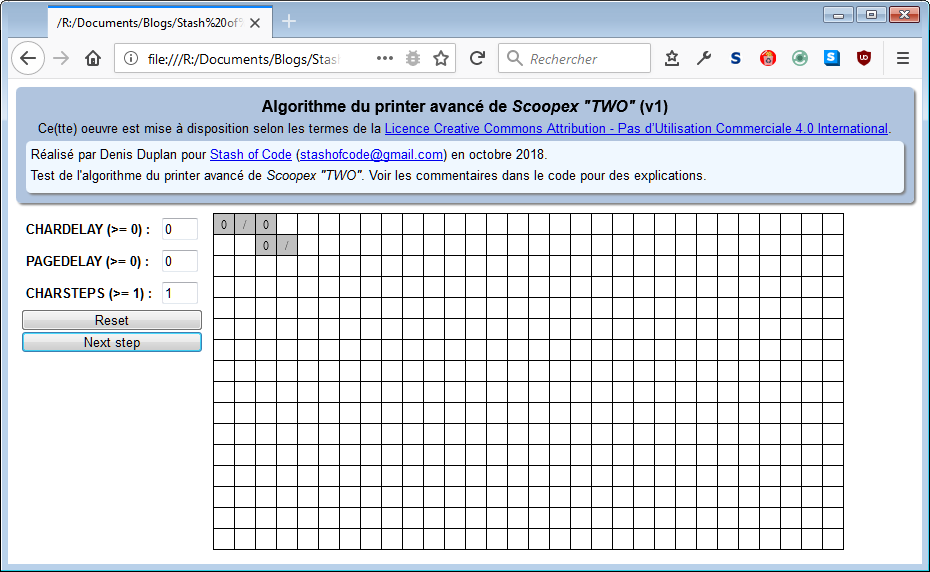Click the green circular extension icon
This screenshot has height=572, width=930.
(800, 58)
